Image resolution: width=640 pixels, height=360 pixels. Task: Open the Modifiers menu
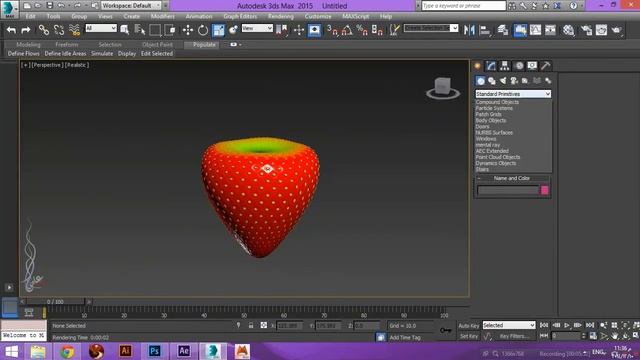click(x=162, y=16)
